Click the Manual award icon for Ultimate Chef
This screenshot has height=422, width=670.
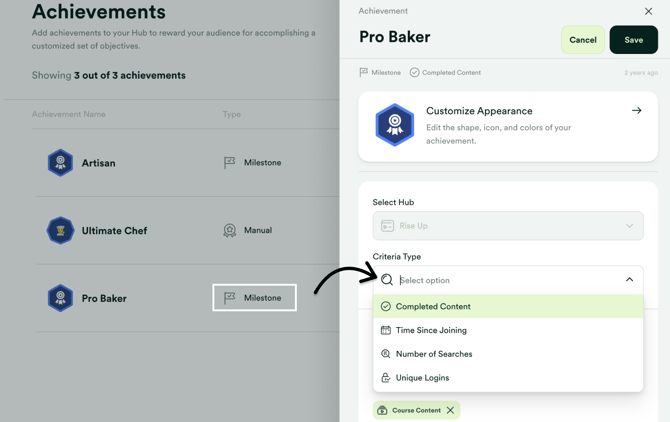coord(229,230)
